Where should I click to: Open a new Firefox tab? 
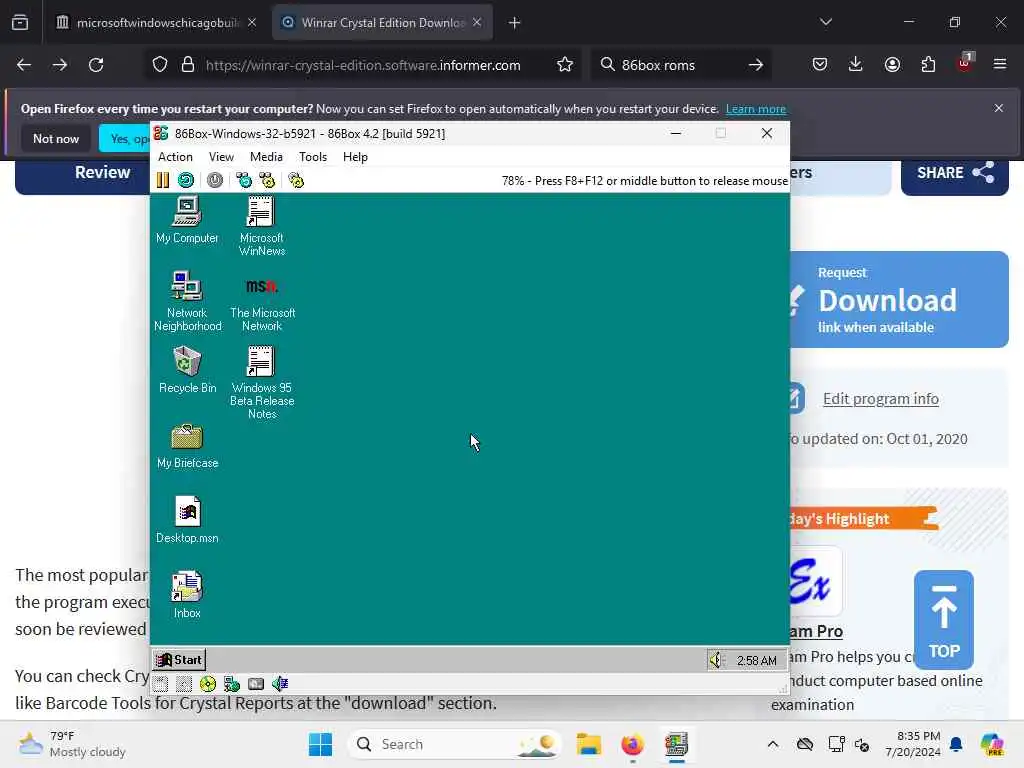515,23
